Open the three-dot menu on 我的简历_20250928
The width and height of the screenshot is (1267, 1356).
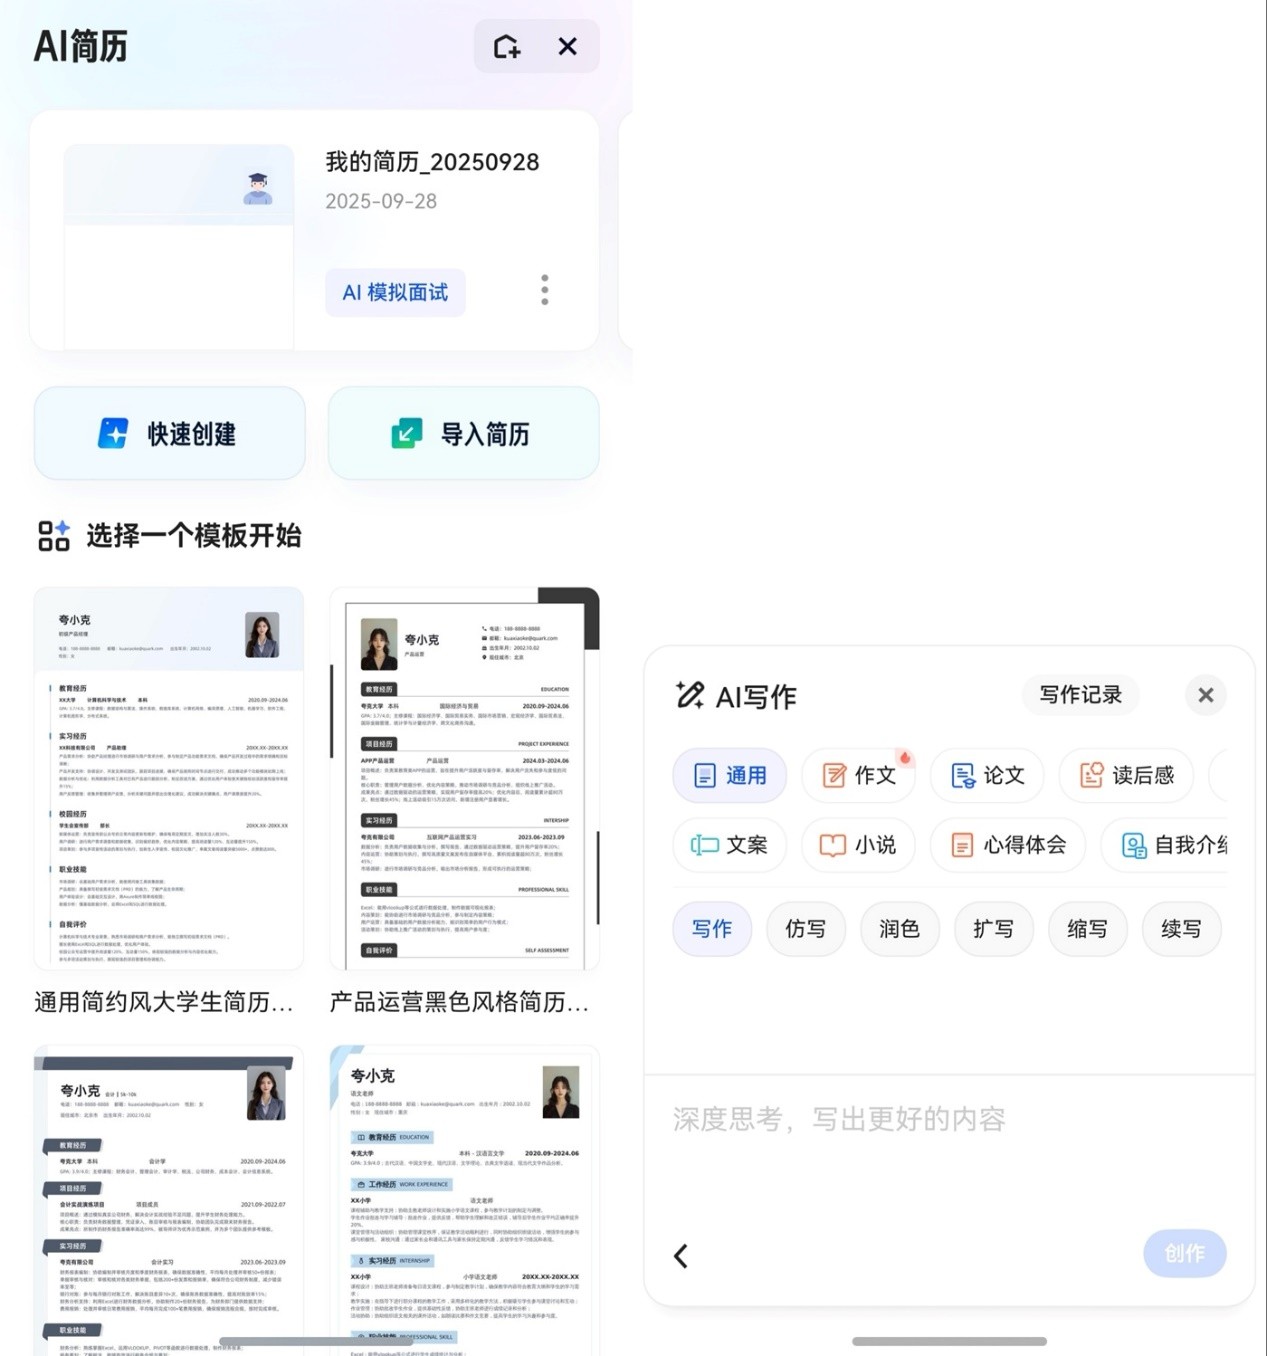coord(544,290)
